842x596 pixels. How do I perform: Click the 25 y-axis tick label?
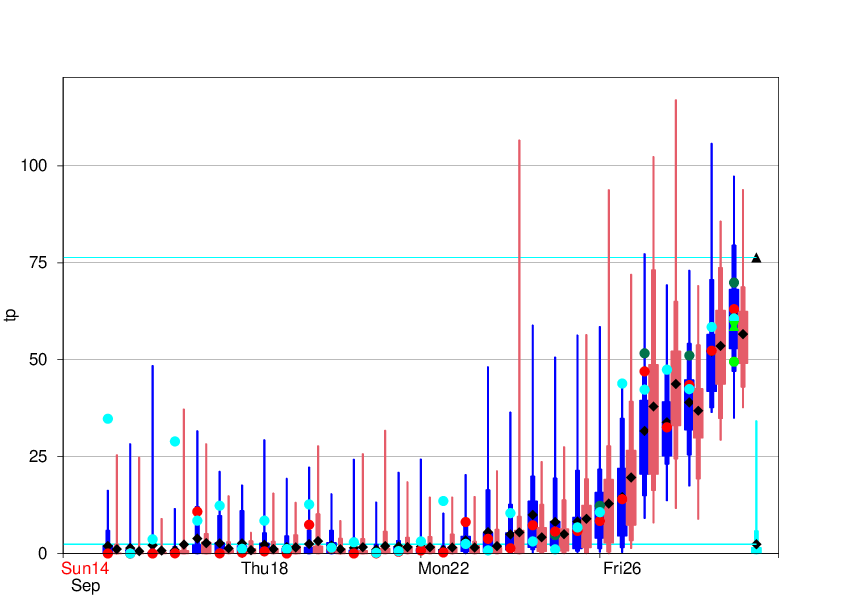39,456
